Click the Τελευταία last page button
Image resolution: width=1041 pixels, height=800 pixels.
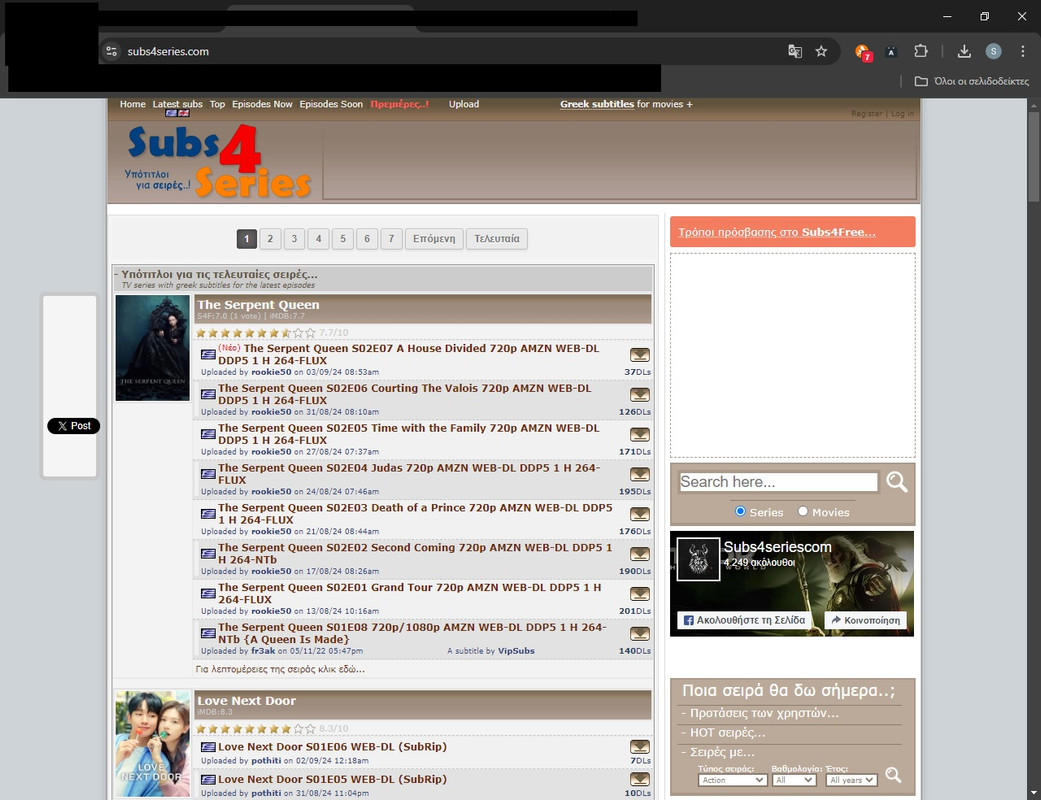pyautogui.click(x=497, y=239)
